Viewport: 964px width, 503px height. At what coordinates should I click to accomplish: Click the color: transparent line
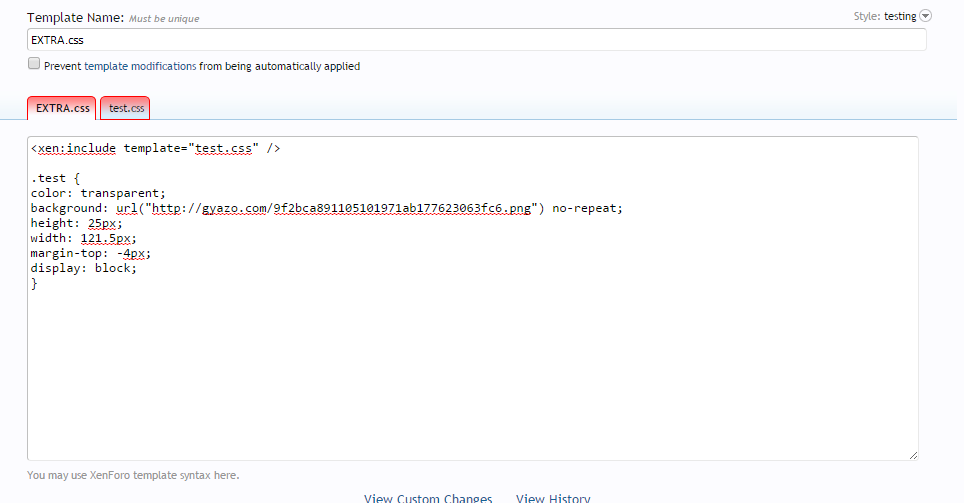(98, 194)
